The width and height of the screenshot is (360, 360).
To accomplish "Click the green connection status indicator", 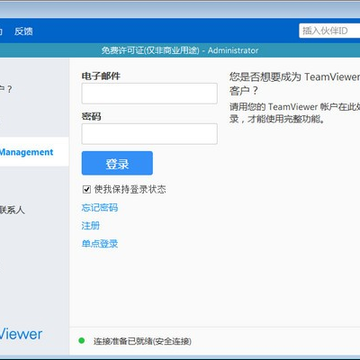I will coord(81,341).
